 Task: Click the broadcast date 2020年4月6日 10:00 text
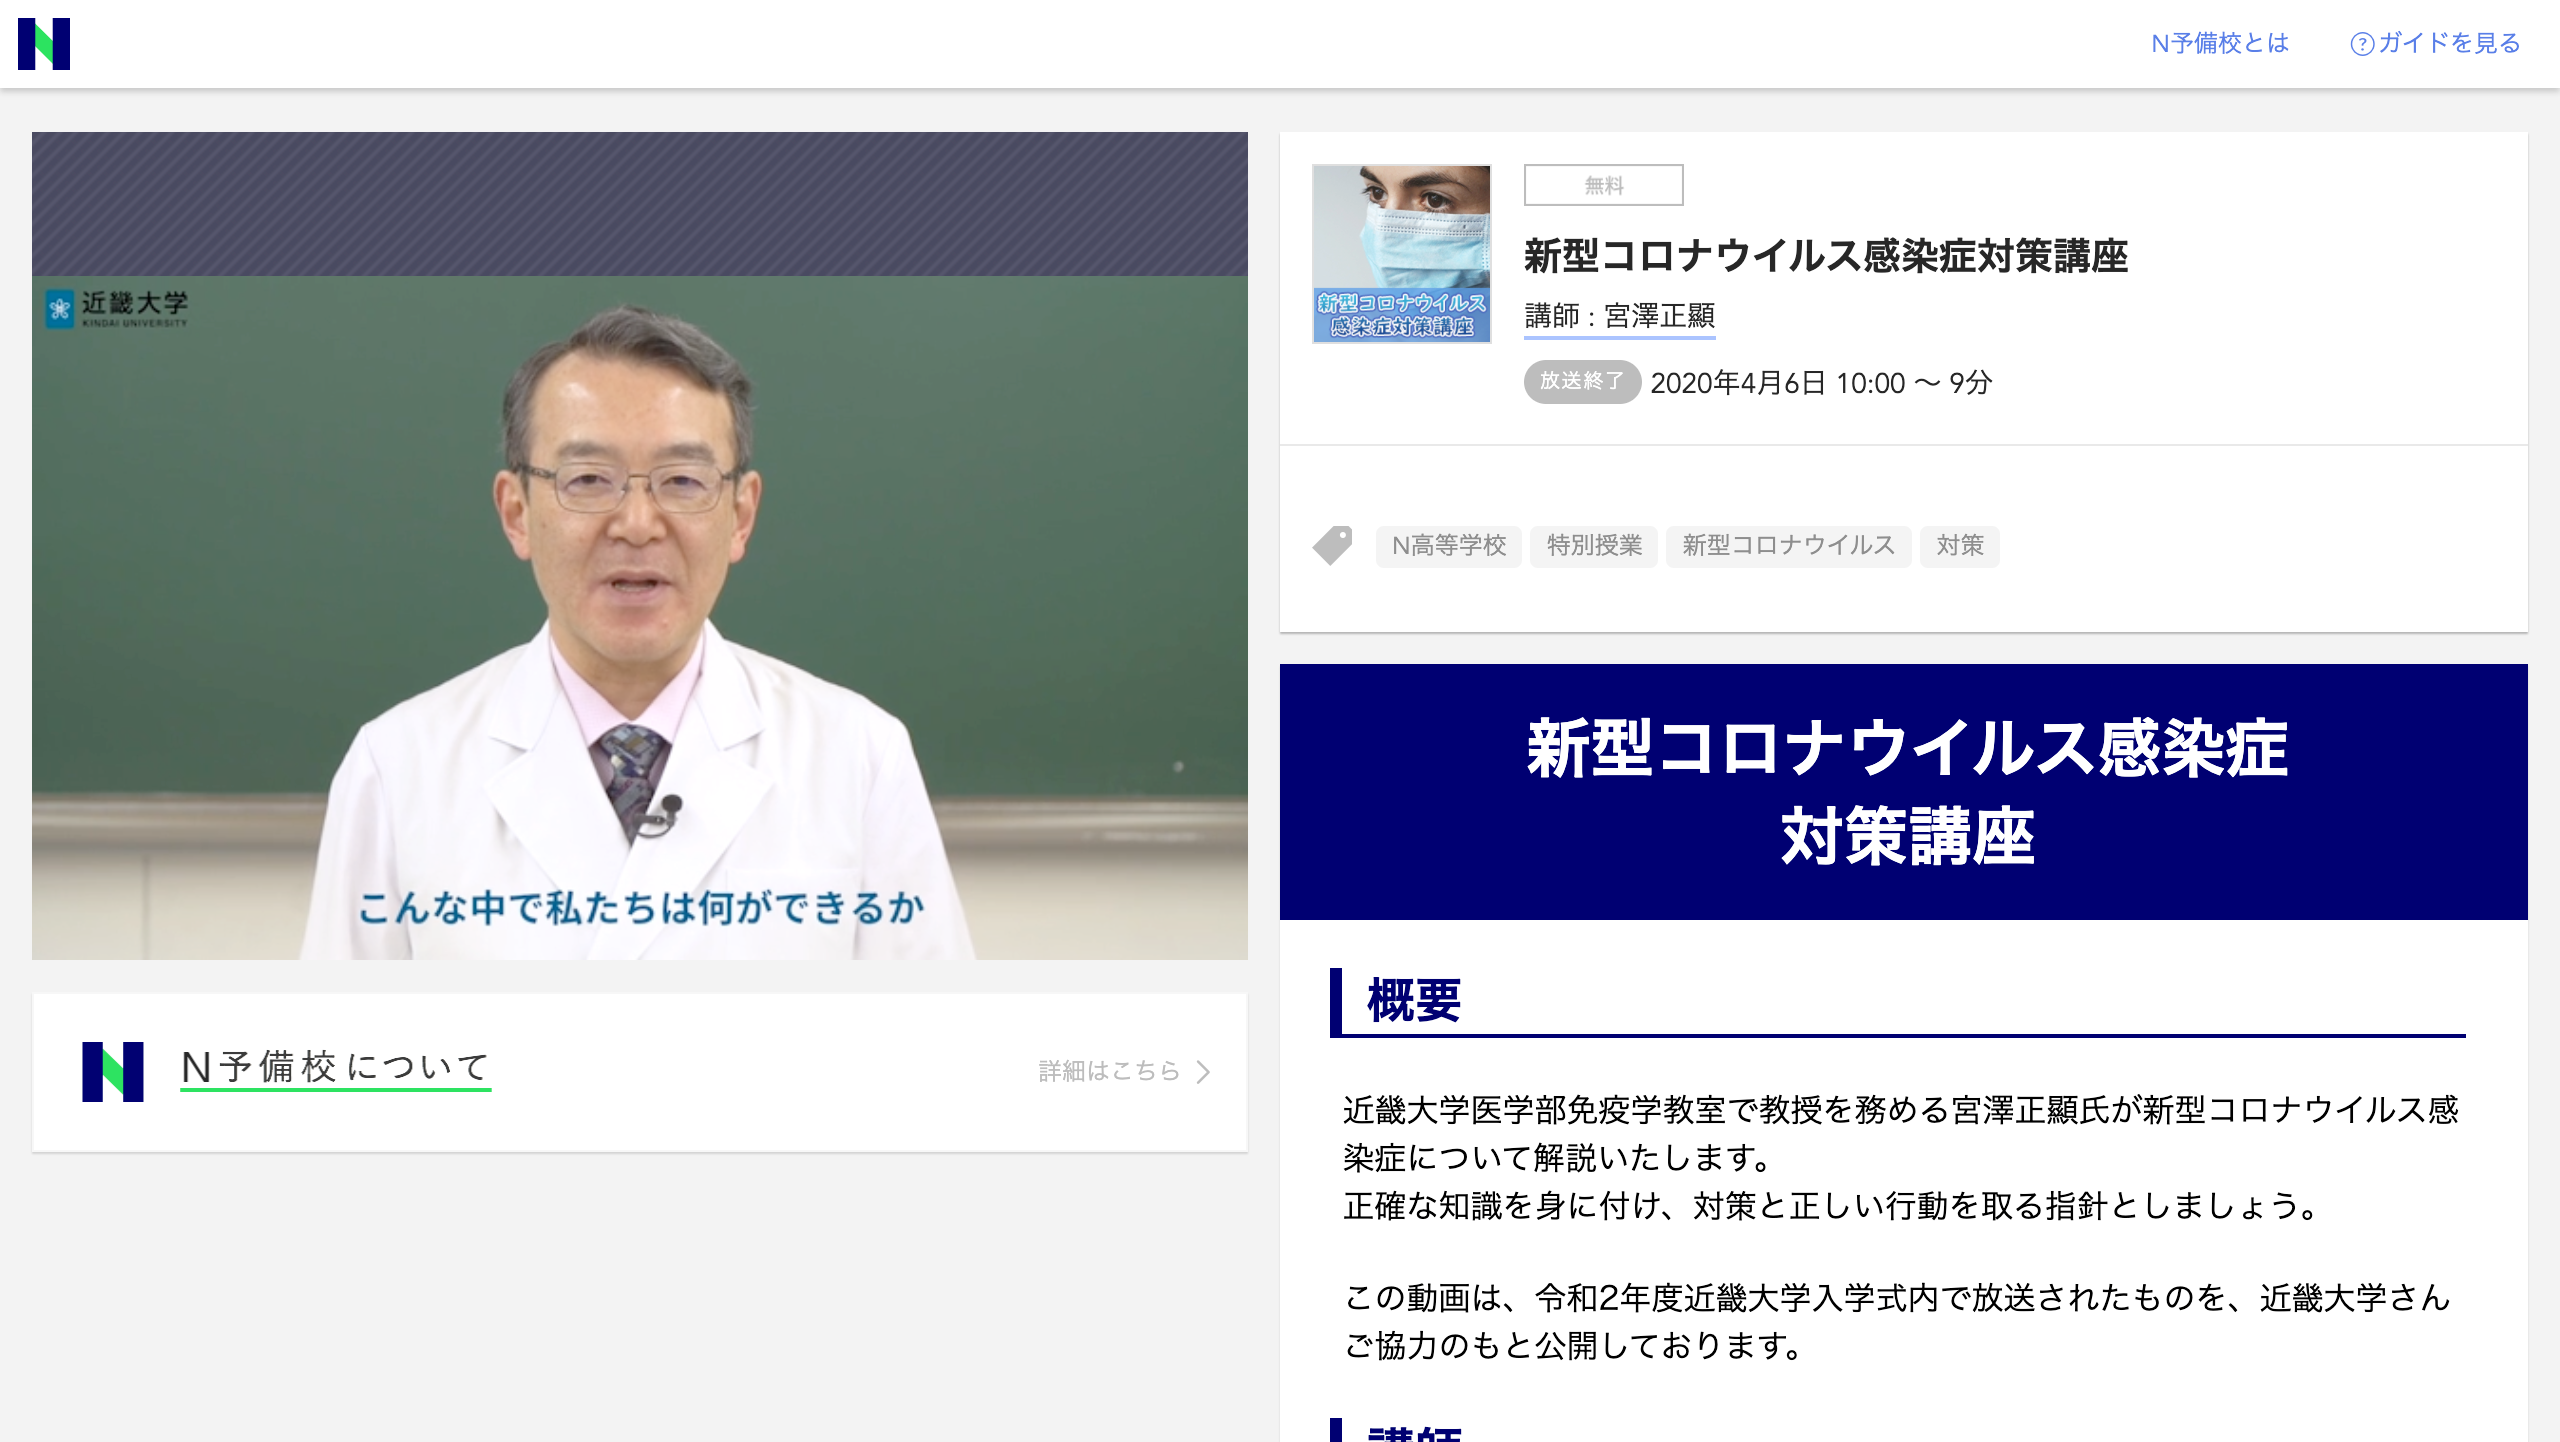(1777, 383)
